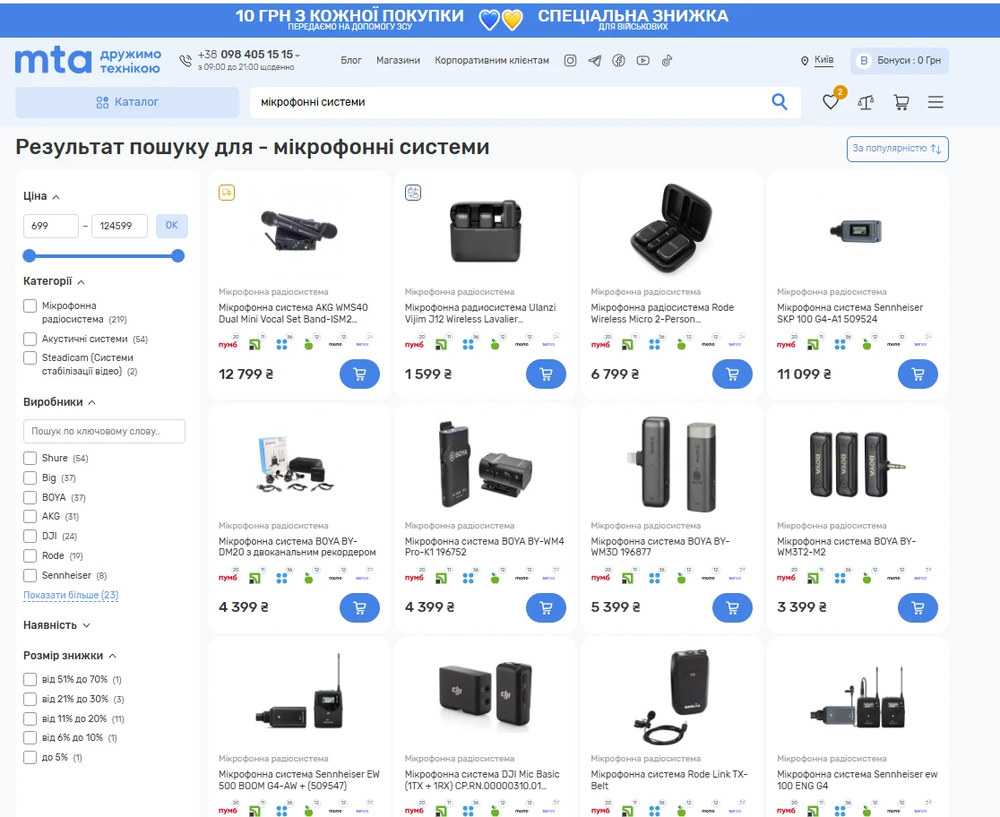Open the Магазини menu item
This screenshot has width=1000, height=817.
coord(398,61)
